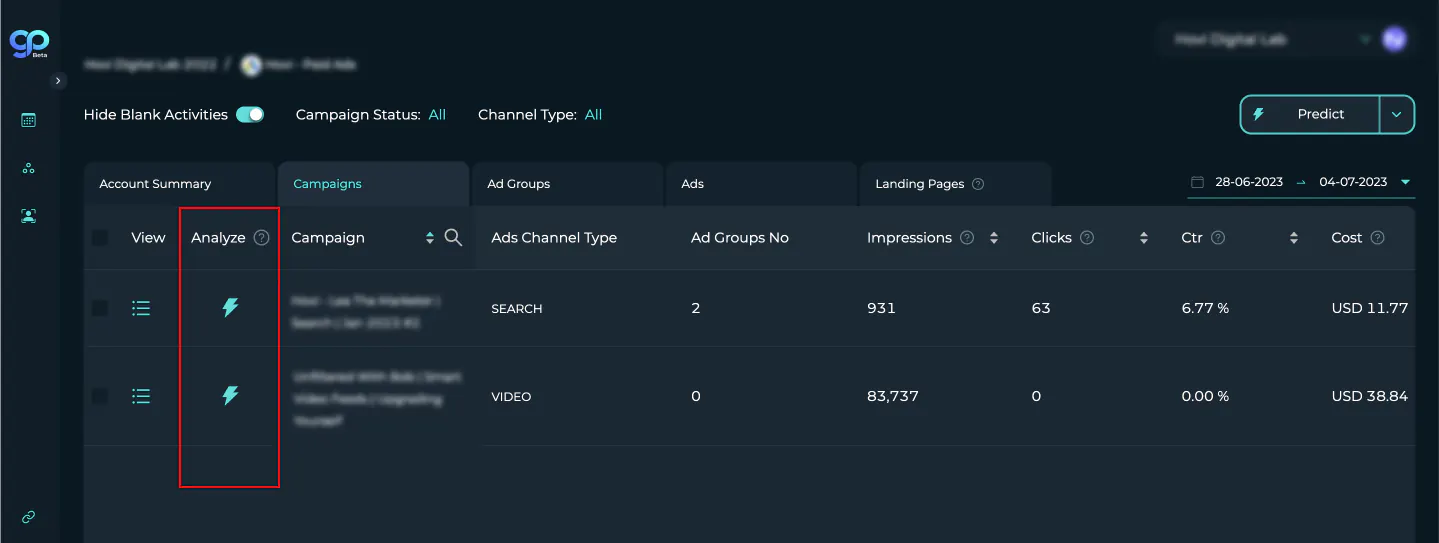1439x543 pixels.
Task: Click the Ads Channel Type column header
Action: 554,238
